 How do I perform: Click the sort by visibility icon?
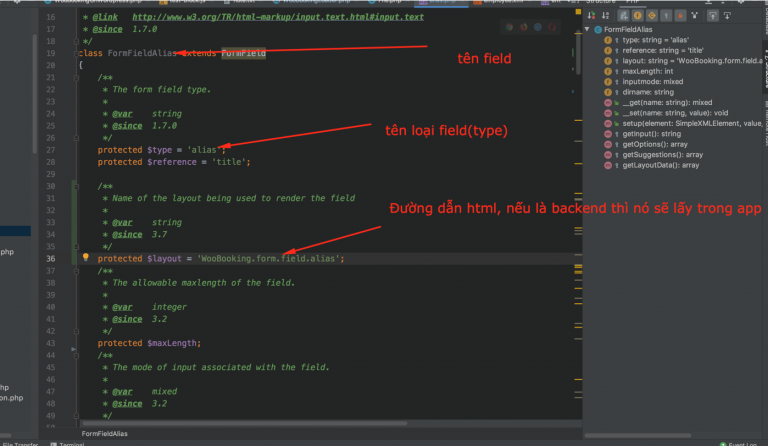pyautogui.click(x=592, y=16)
